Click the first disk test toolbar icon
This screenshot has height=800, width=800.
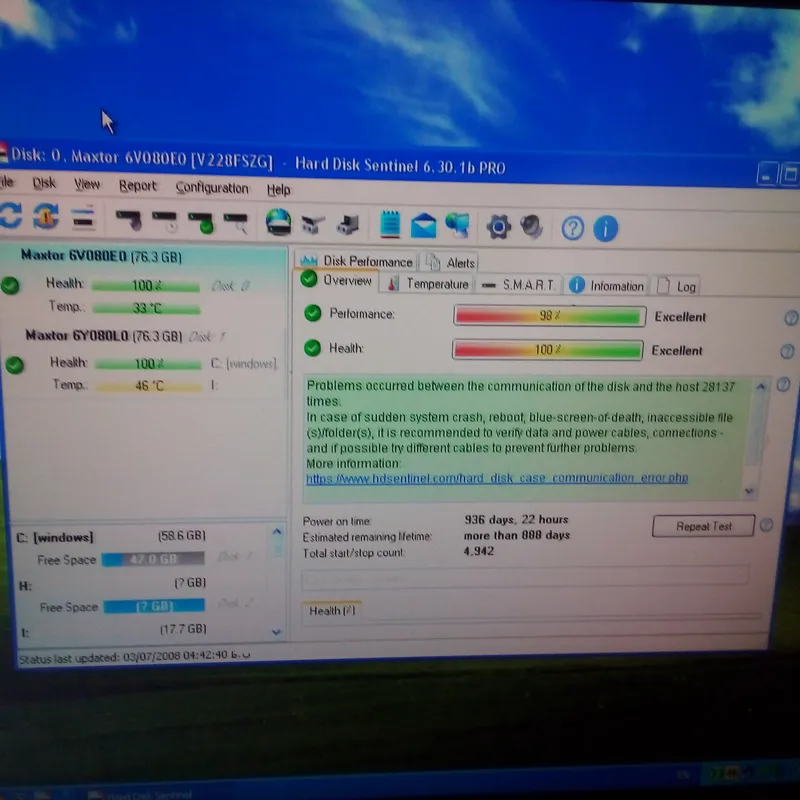129,220
